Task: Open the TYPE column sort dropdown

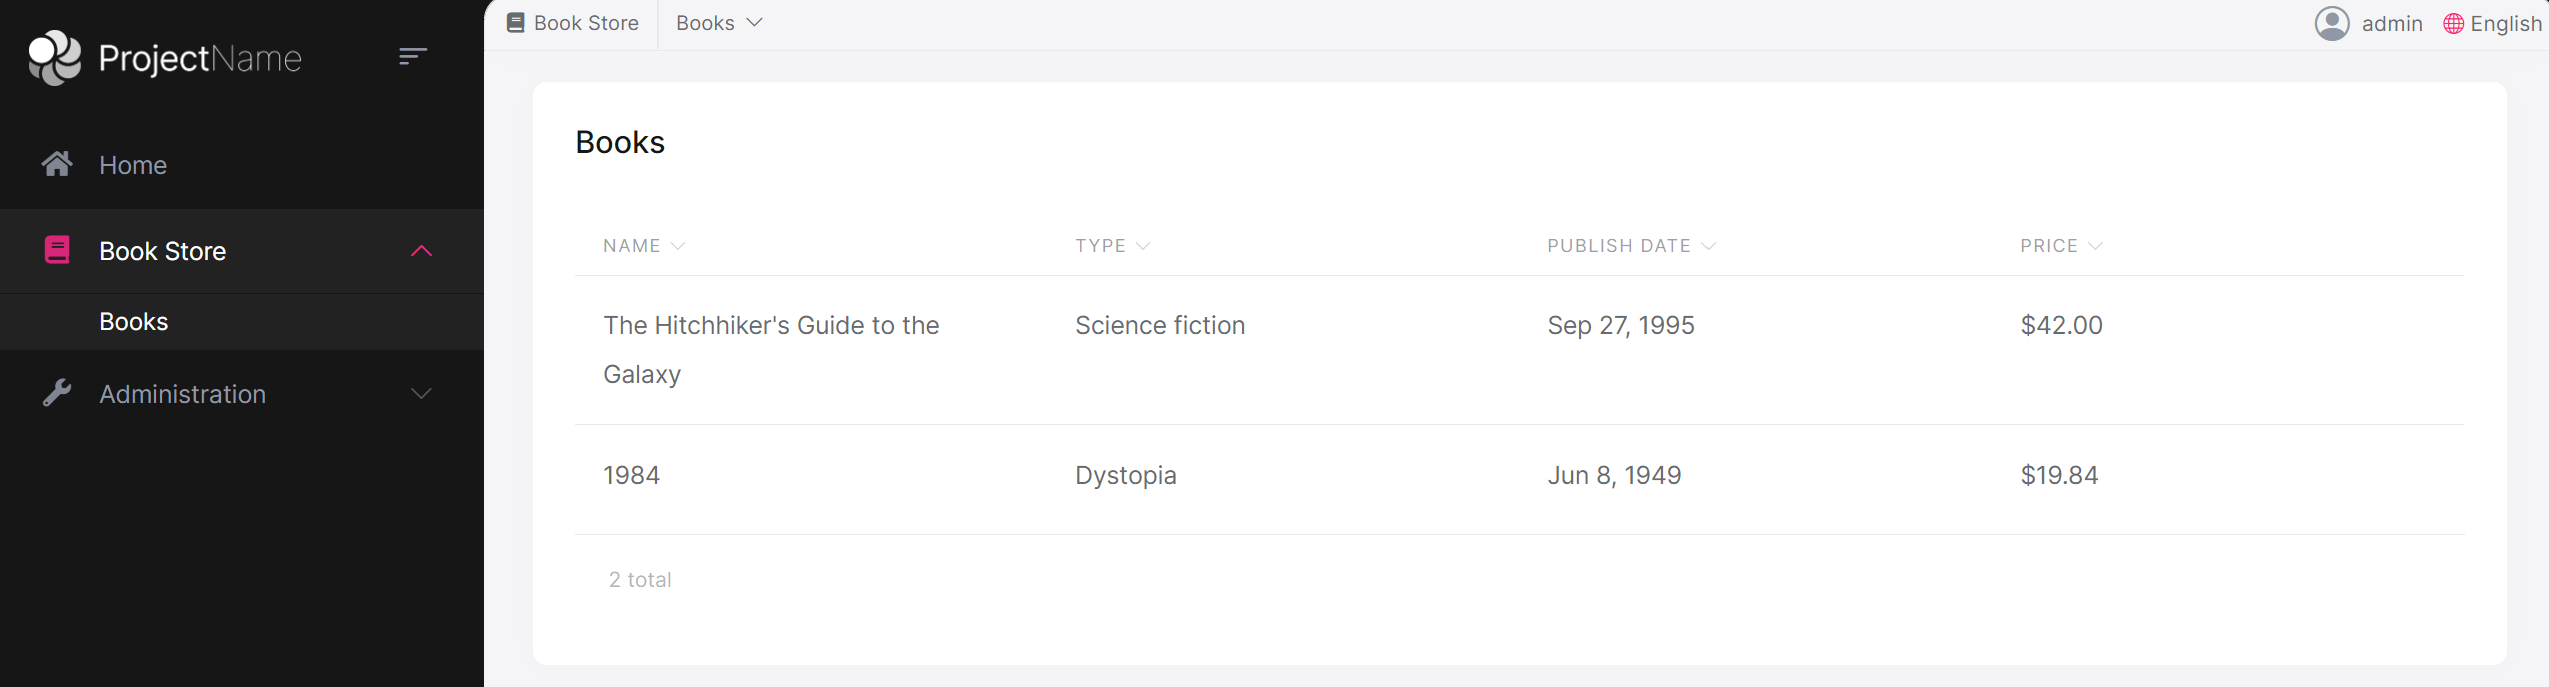Action: coord(1146,245)
